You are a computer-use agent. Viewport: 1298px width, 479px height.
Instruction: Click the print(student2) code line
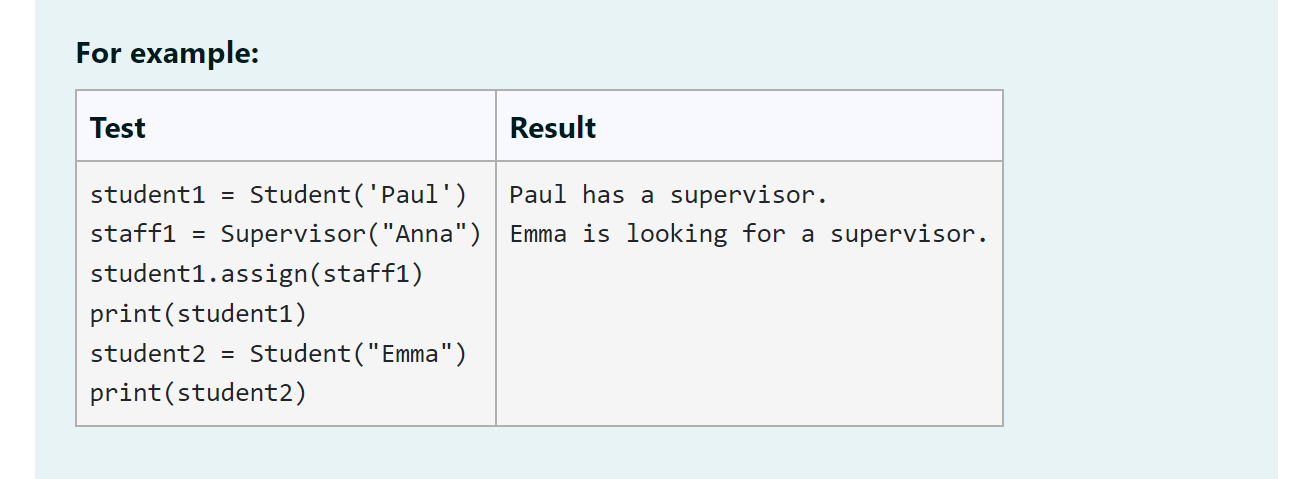[x=198, y=394]
